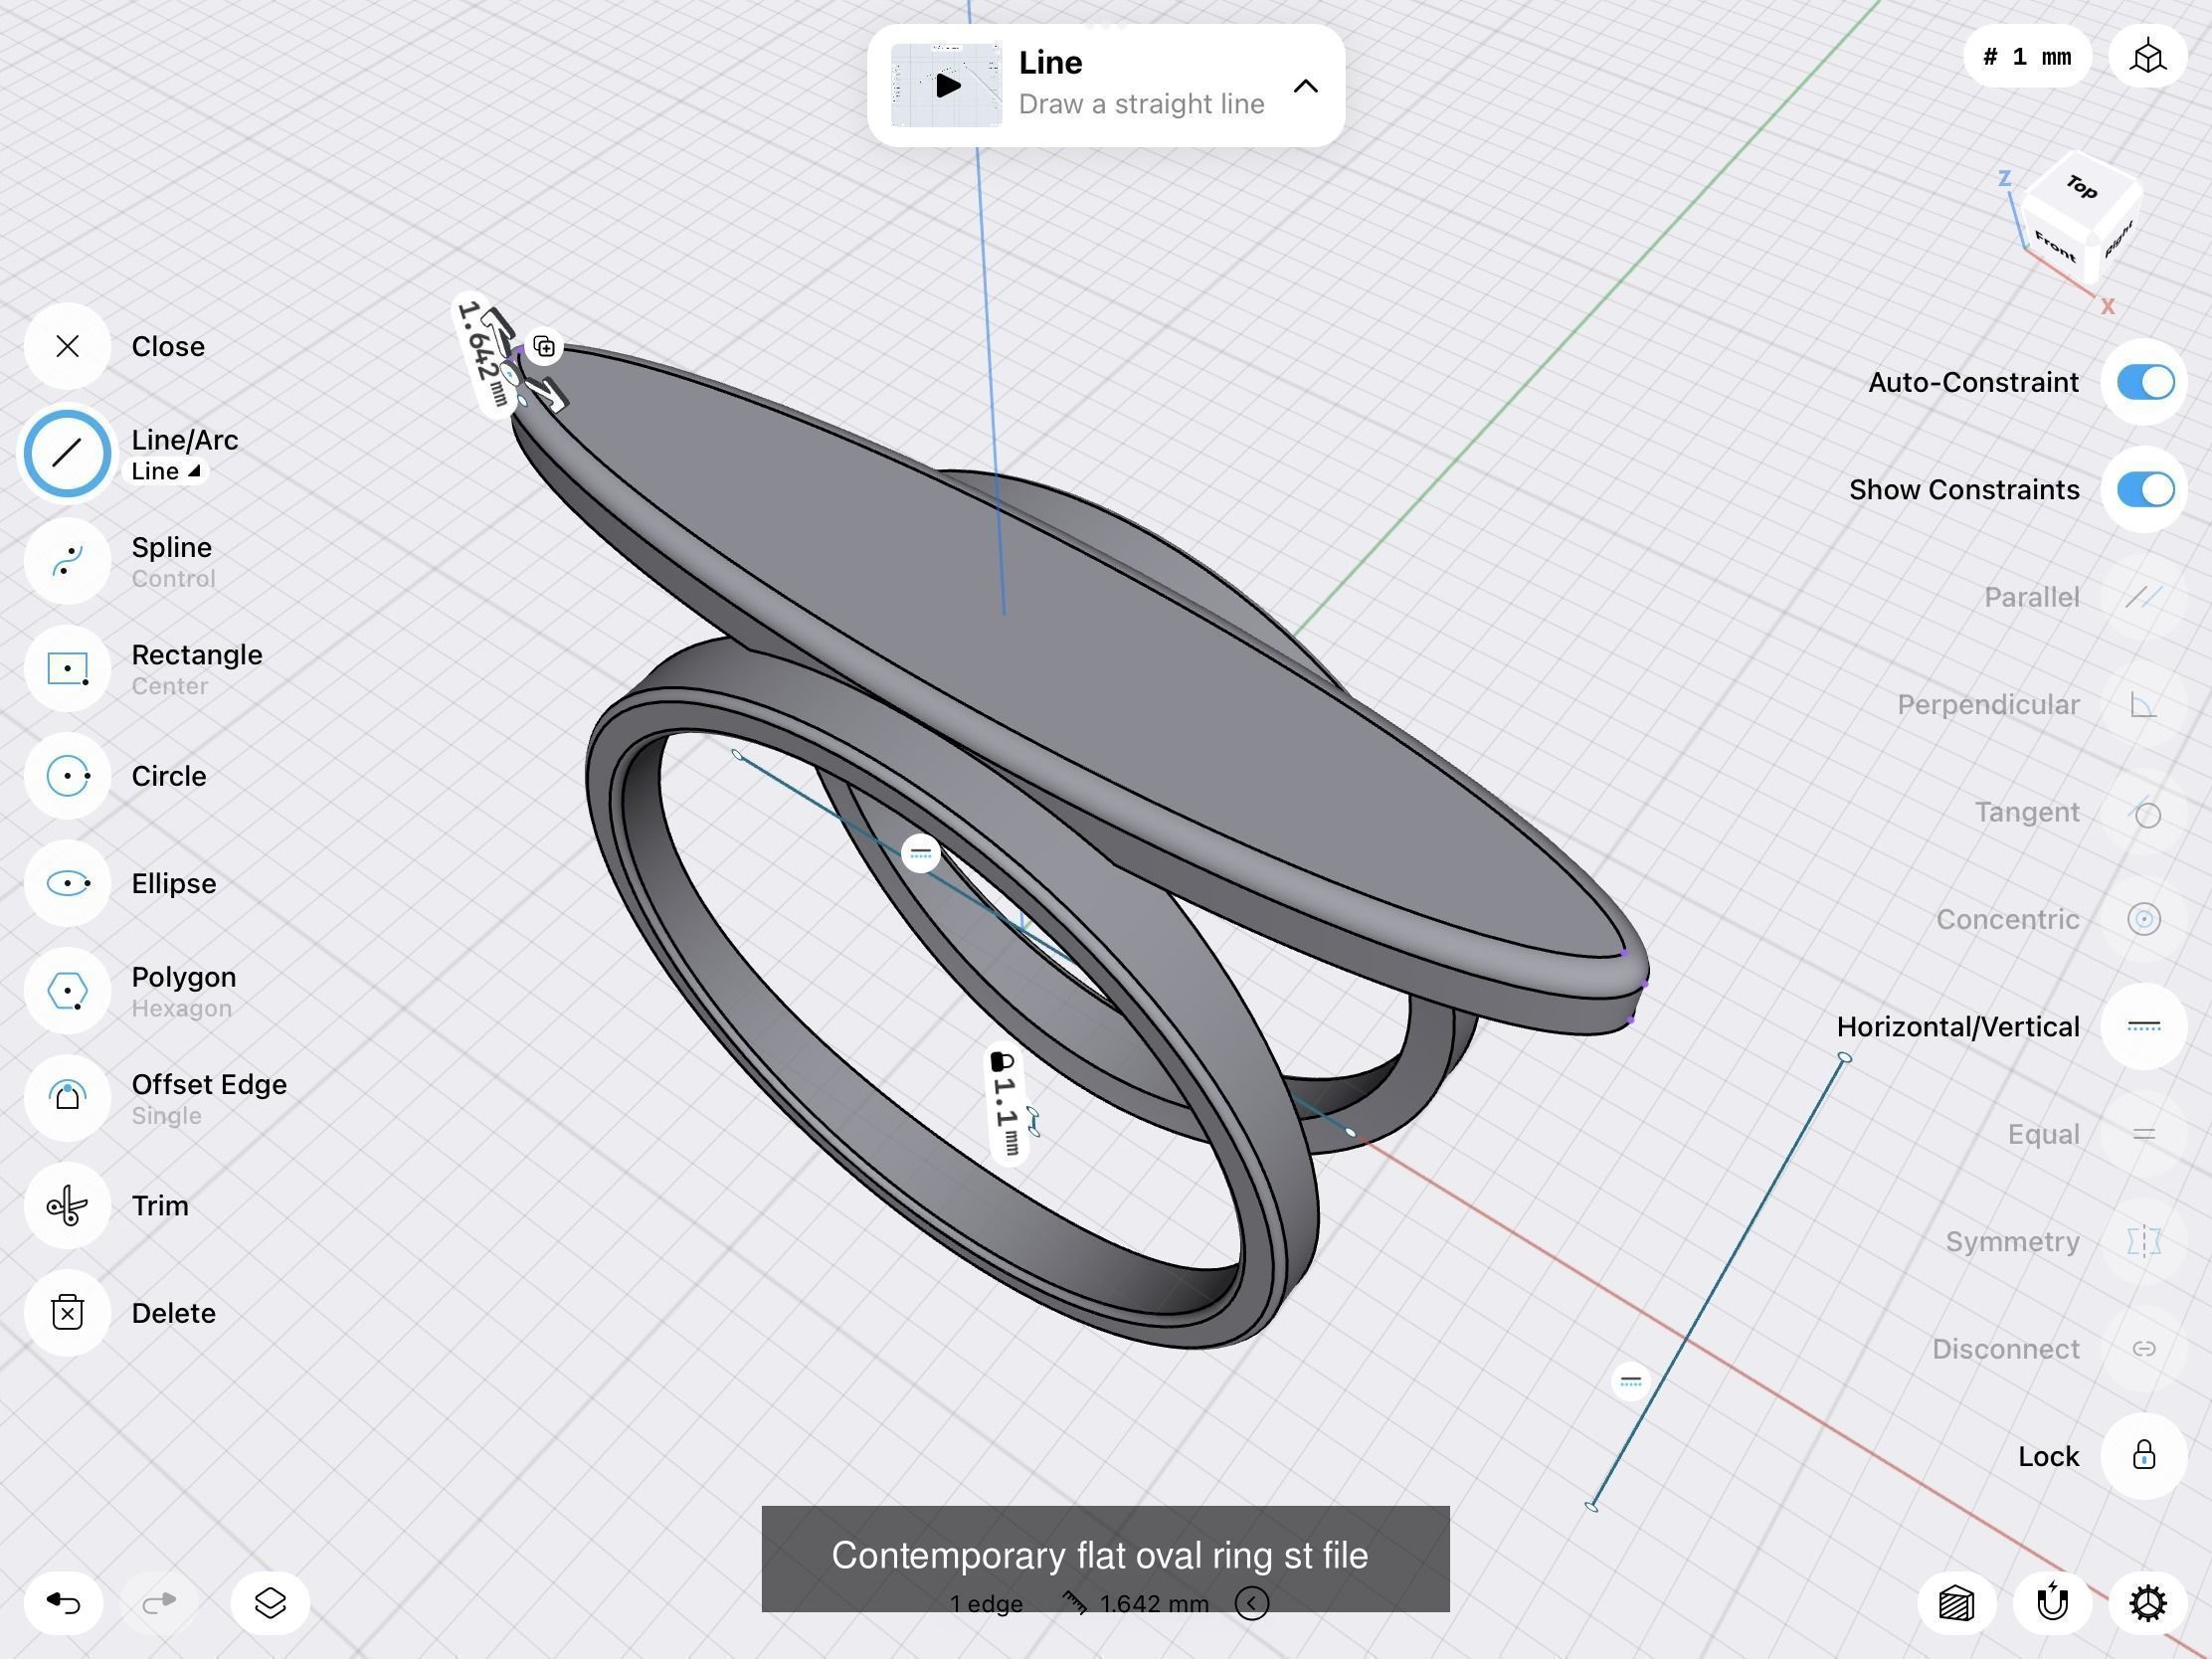Open the visual style hatch icon

[1957, 1603]
